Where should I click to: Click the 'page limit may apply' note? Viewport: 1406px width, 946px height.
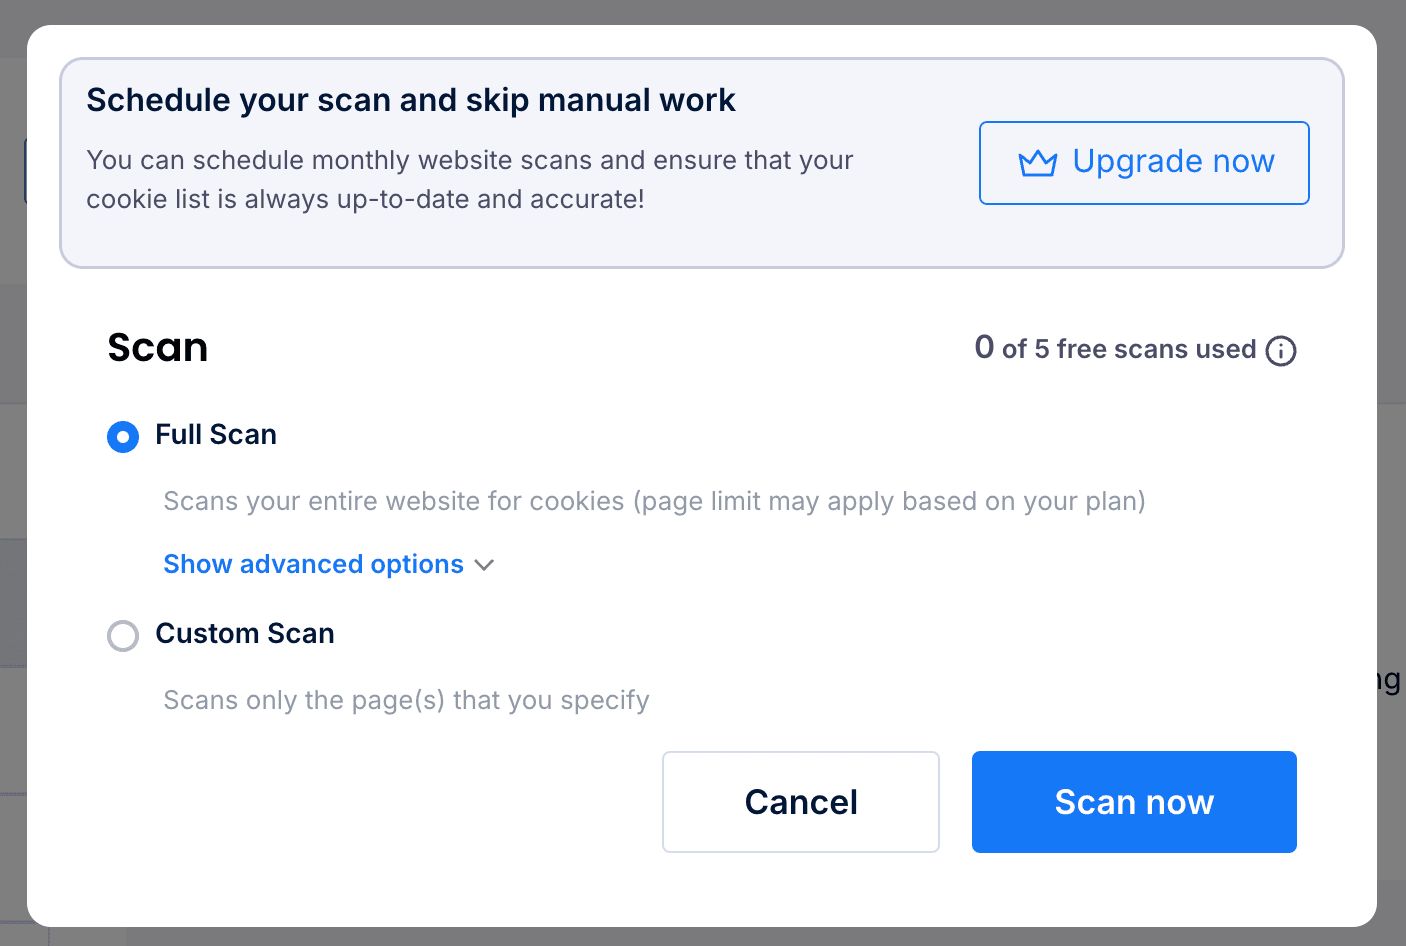tap(889, 501)
